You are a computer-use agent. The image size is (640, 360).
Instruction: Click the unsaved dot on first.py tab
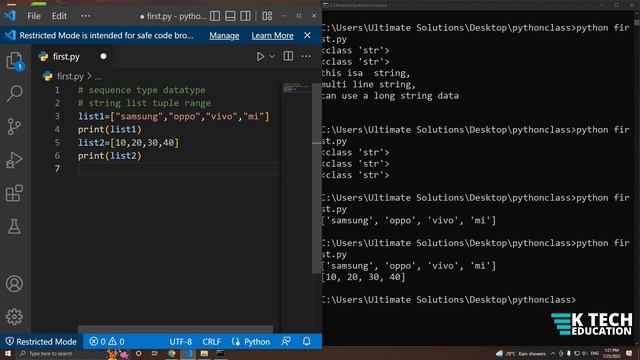tap(103, 56)
